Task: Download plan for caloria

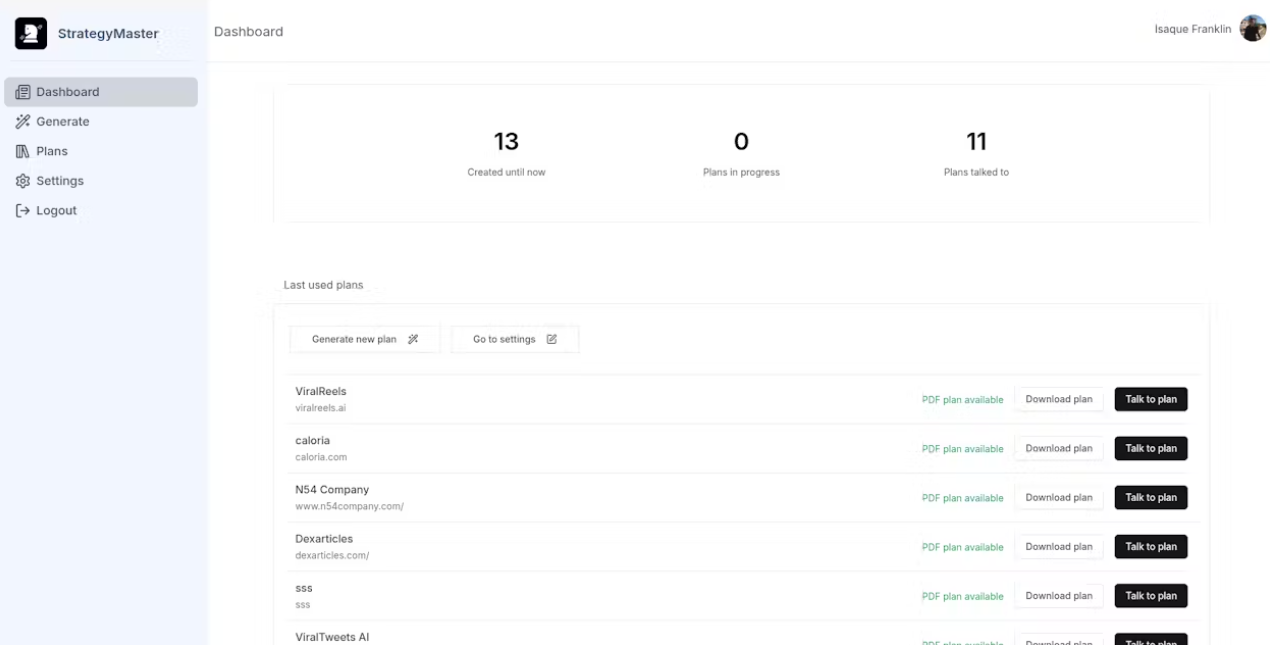Action: (1059, 448)
